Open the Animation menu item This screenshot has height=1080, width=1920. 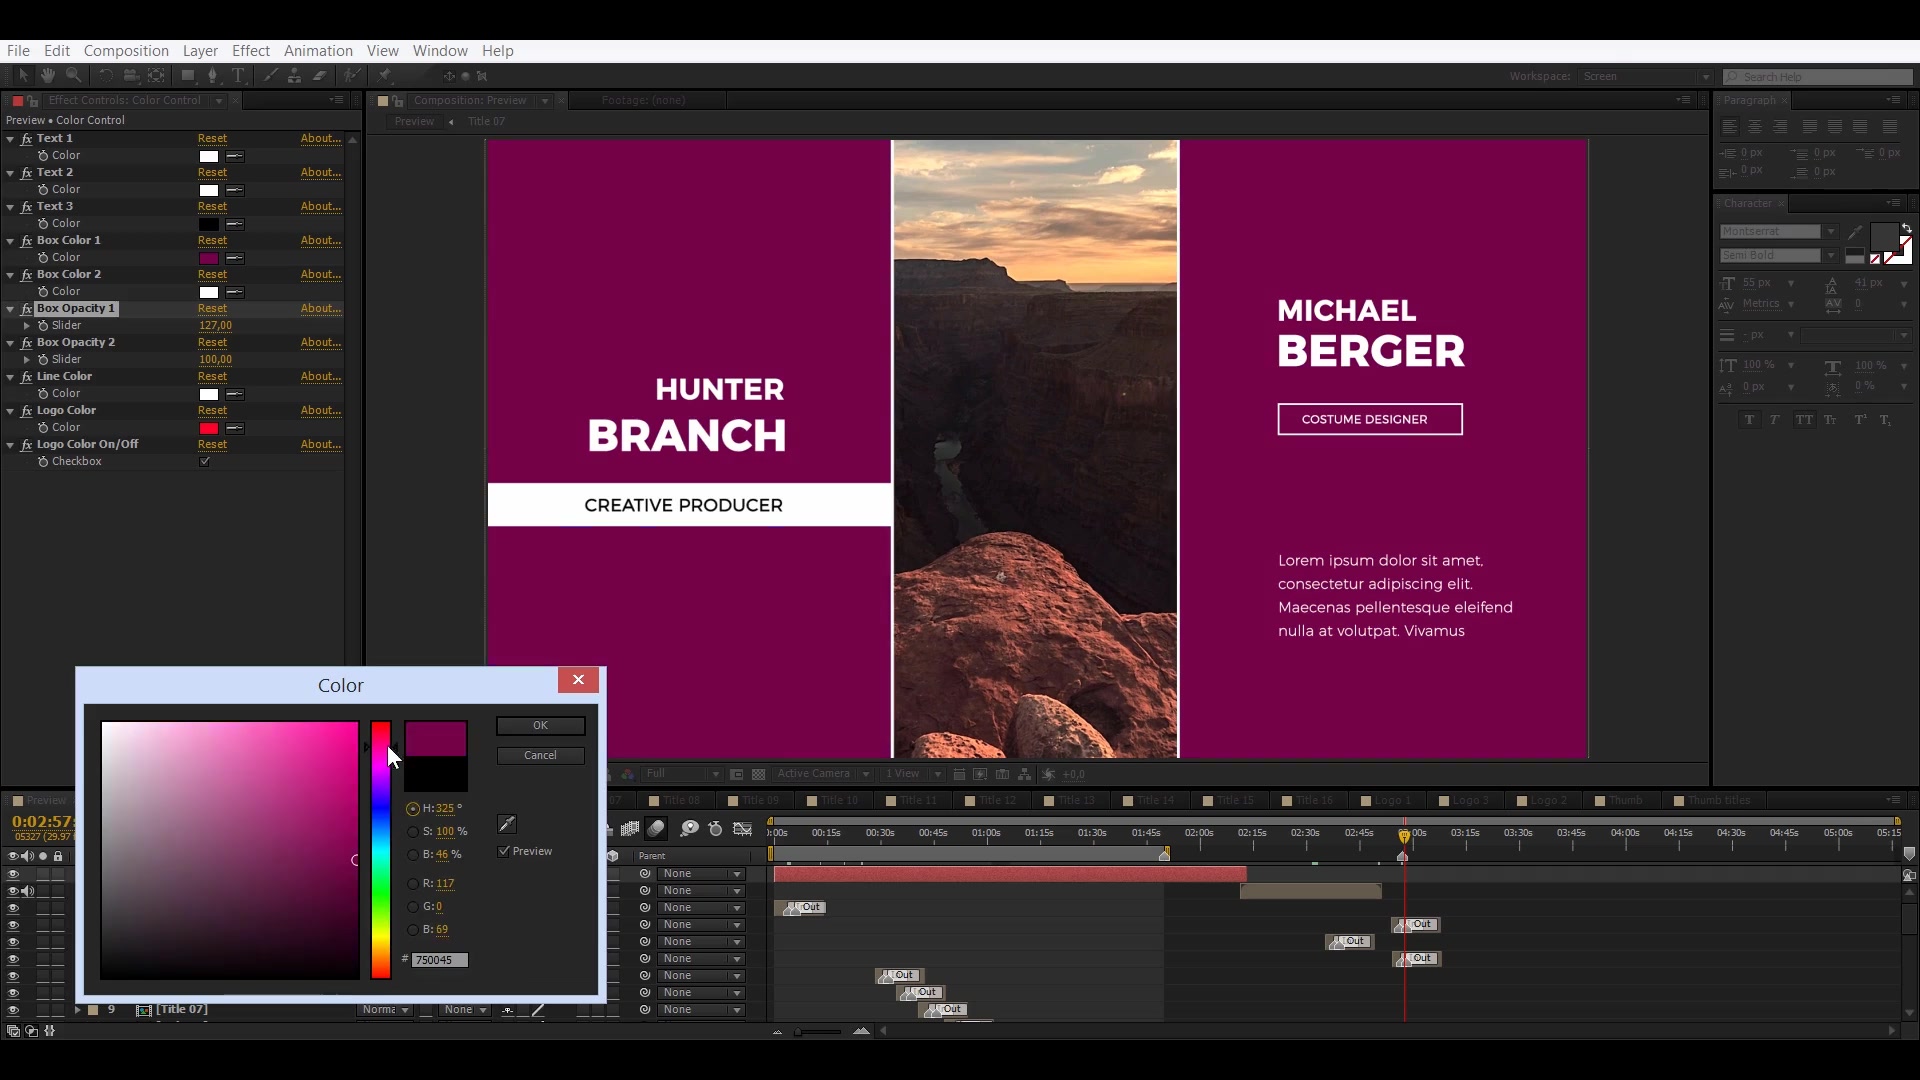318,50
